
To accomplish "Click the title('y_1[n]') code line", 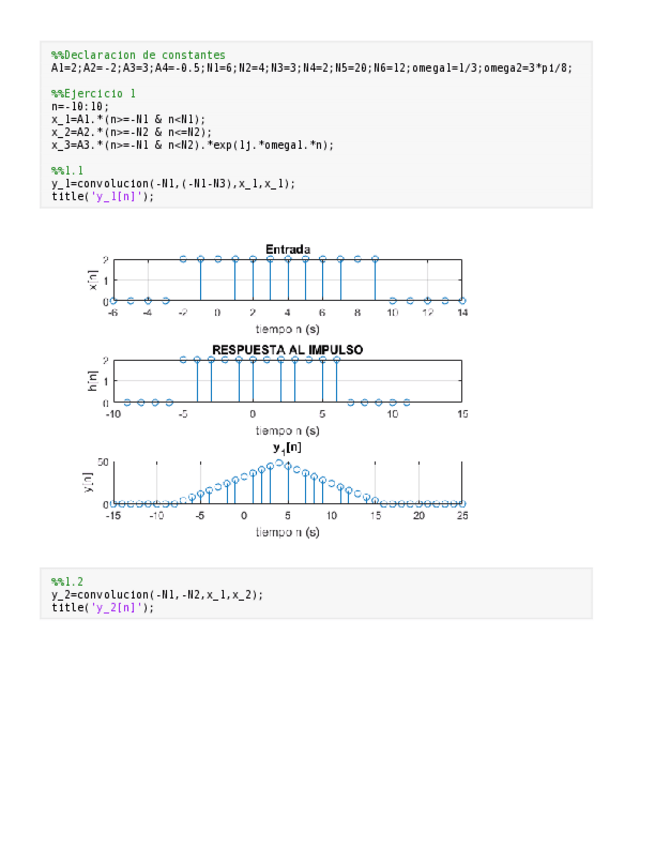I will tap(103, 197).
